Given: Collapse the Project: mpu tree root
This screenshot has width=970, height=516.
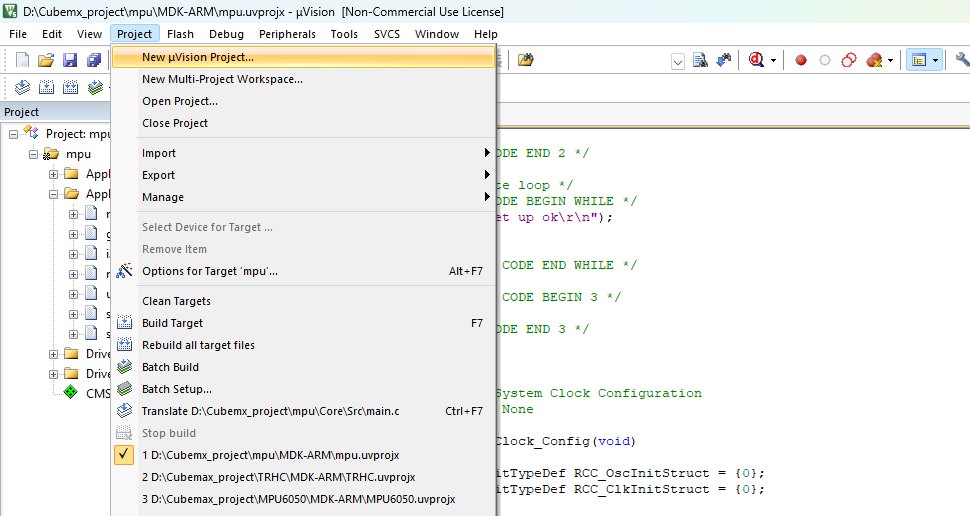Looking at the screenshot, I should (13, 134).
